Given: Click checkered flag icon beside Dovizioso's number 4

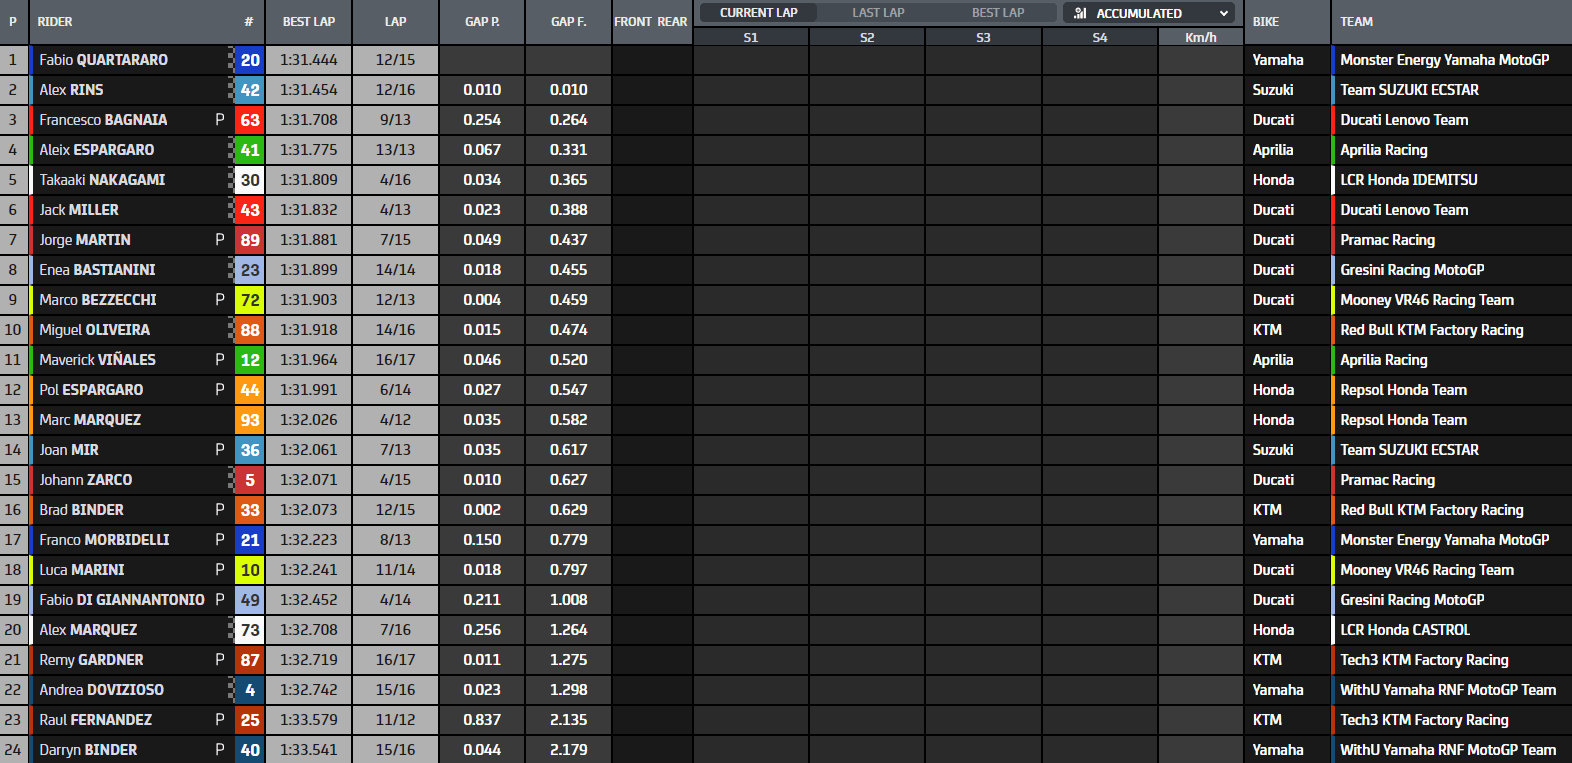Looking at the screenshot, I should point(232,690).
